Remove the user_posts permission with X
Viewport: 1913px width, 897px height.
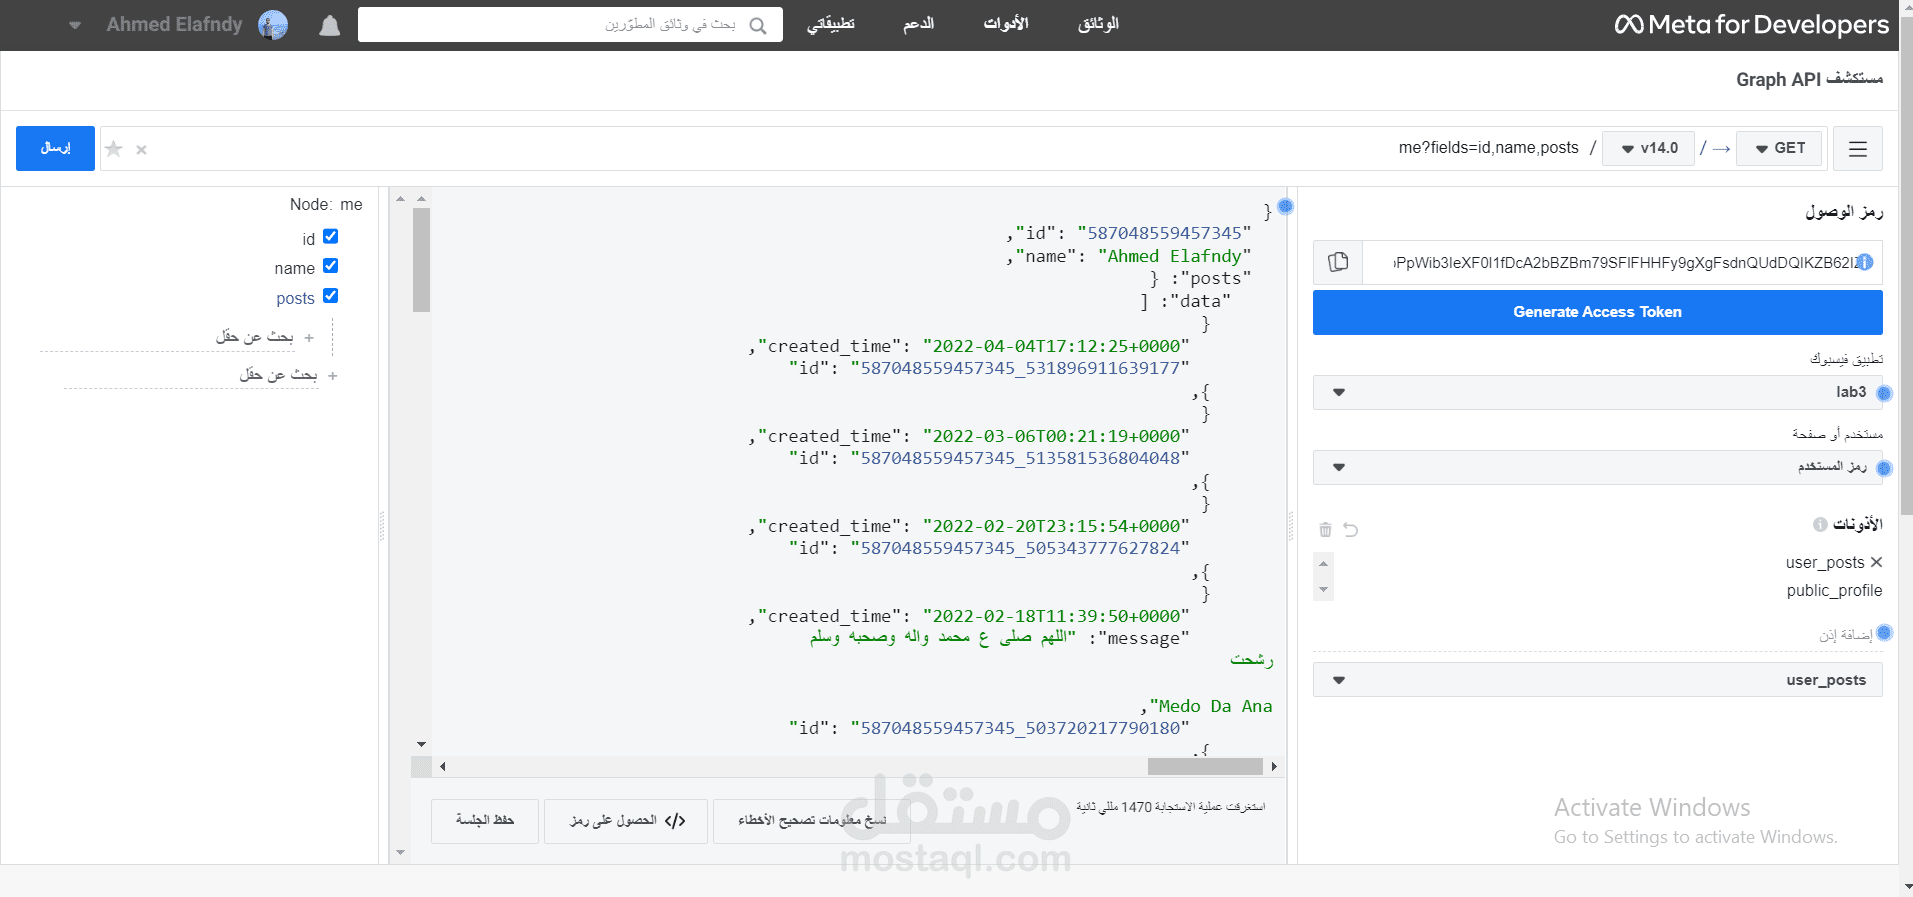click(x=1876, y=562)
